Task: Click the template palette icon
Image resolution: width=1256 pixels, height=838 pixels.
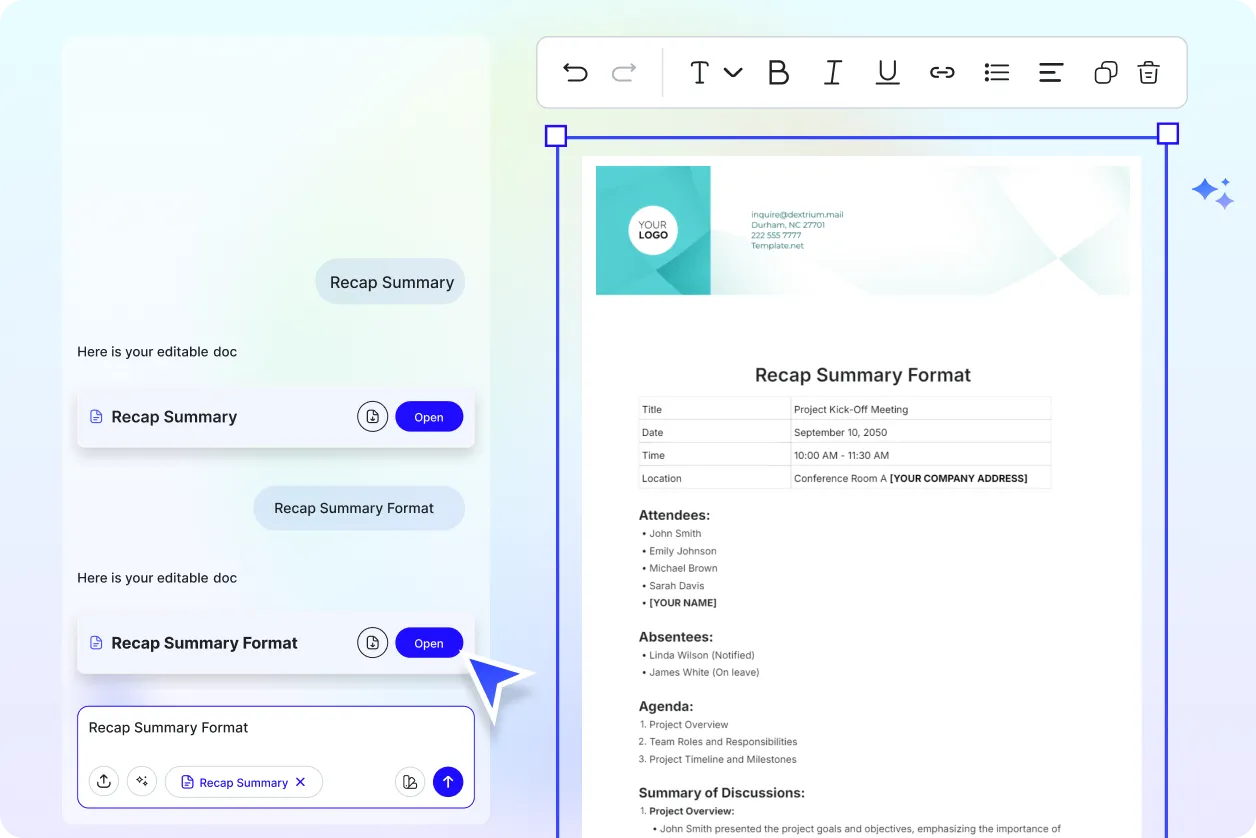Action: (x=410, y=781)
